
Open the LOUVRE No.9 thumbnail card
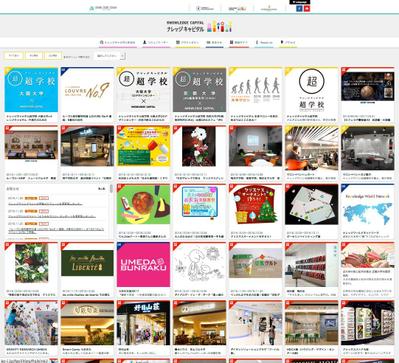87,90
